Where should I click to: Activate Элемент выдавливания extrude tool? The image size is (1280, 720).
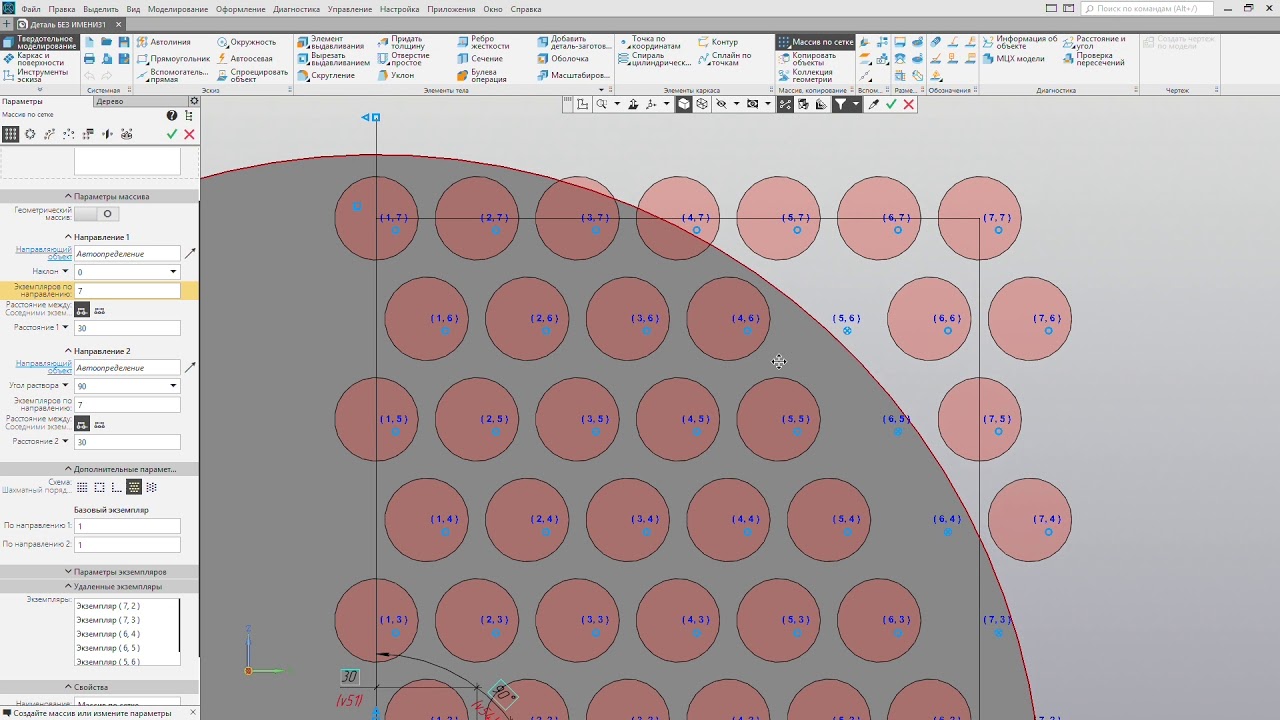tap(331, 42)
